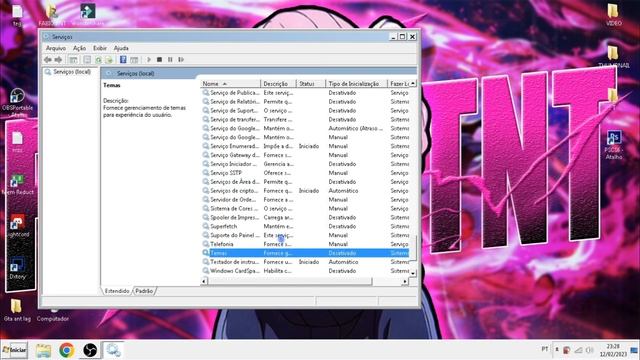Restart the service with the restart icon
This screenshot has width=640, height=360.
pos(181,60)
